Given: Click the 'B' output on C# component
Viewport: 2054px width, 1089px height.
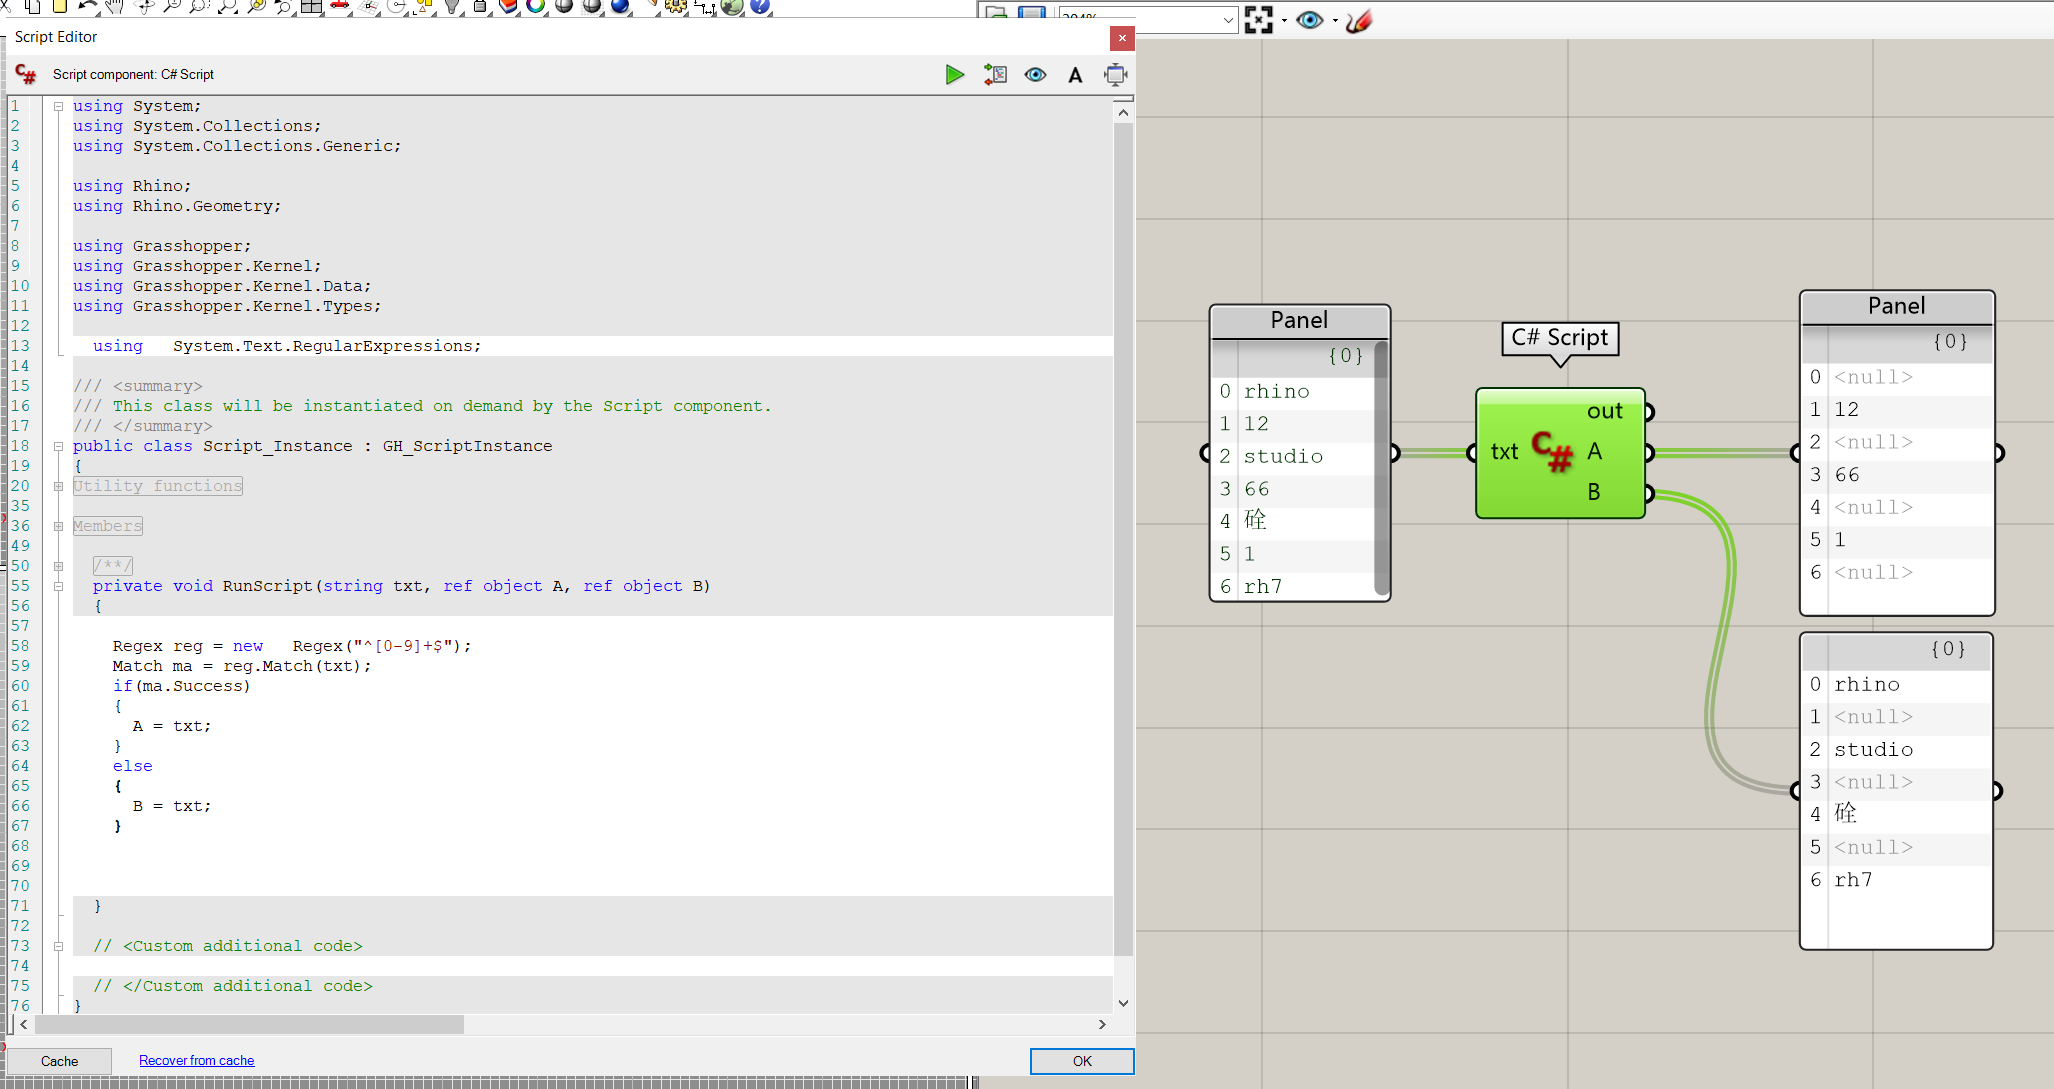Looking at the screenshot, I should point(1594,492).
